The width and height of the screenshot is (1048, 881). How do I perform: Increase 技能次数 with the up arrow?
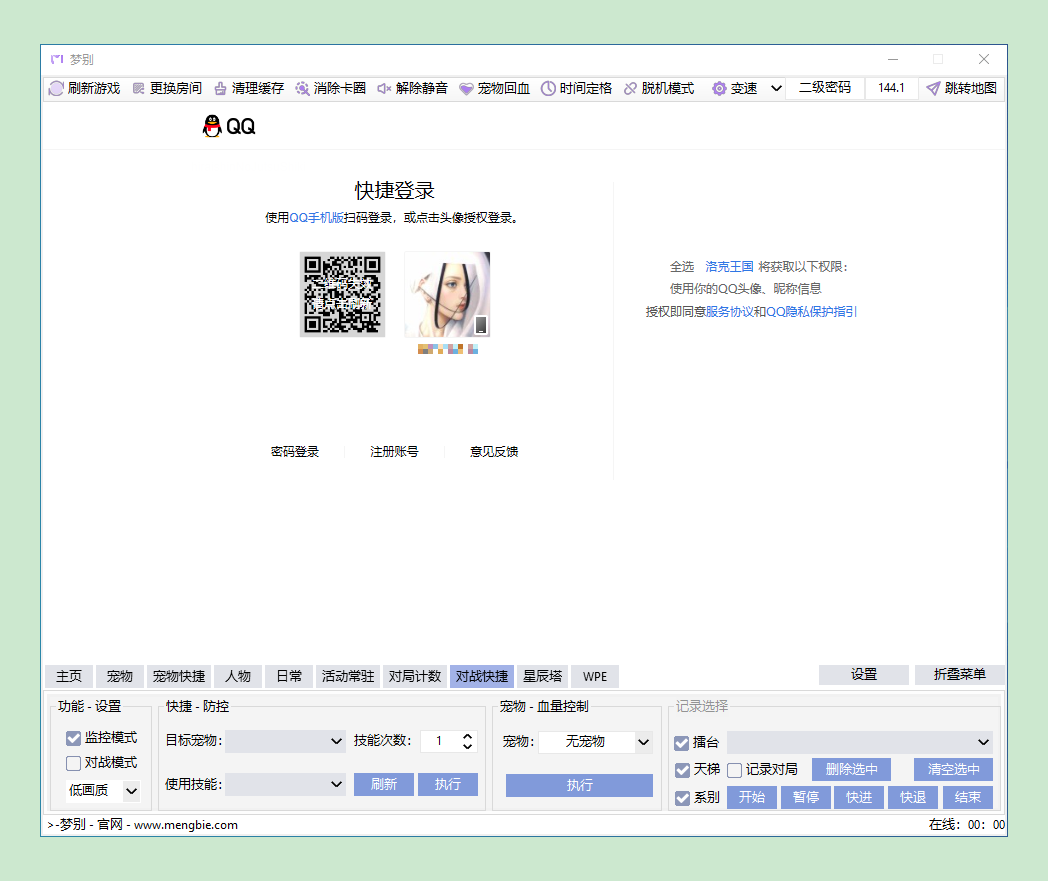tap(467, 737)
